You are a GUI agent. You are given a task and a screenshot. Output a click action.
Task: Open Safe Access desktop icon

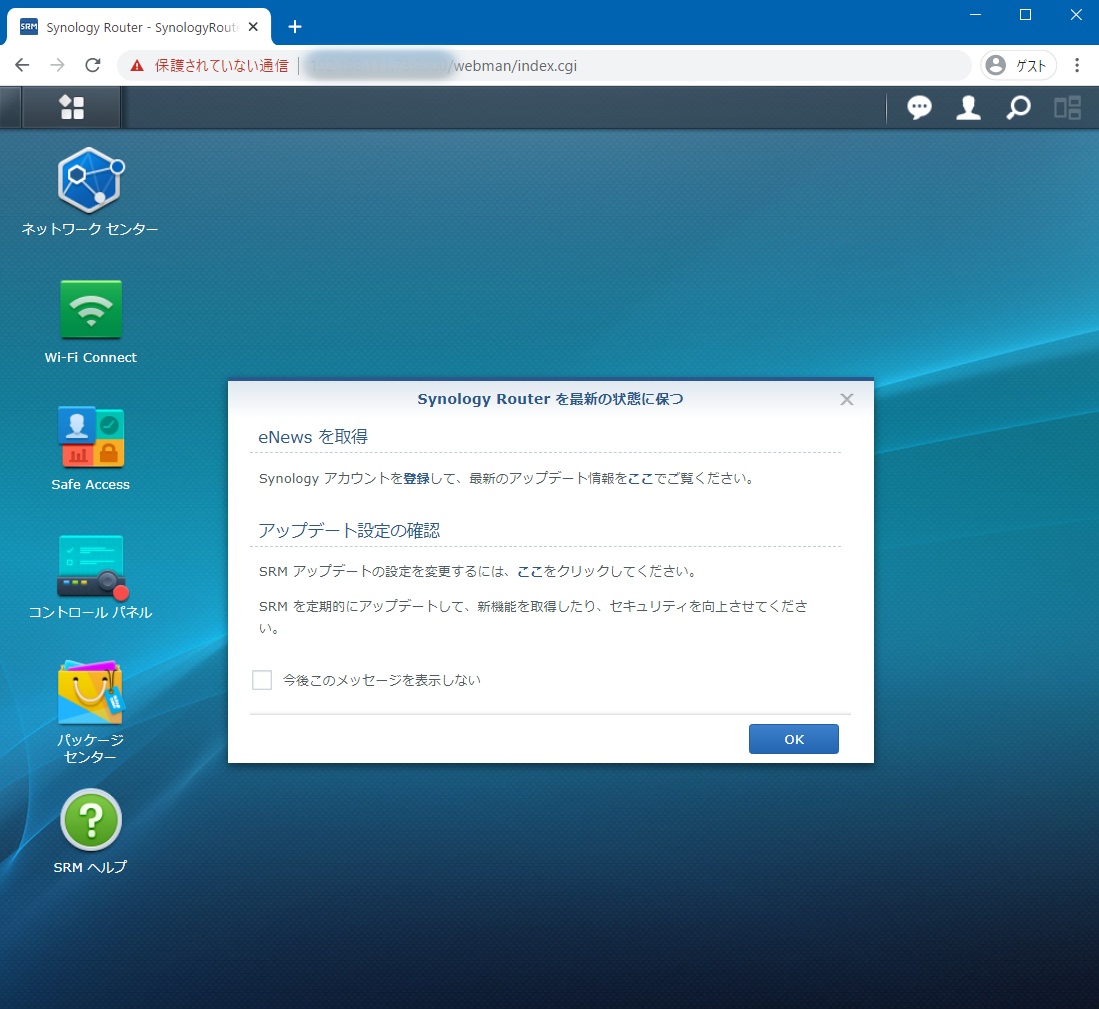click(x=90, y=448)
